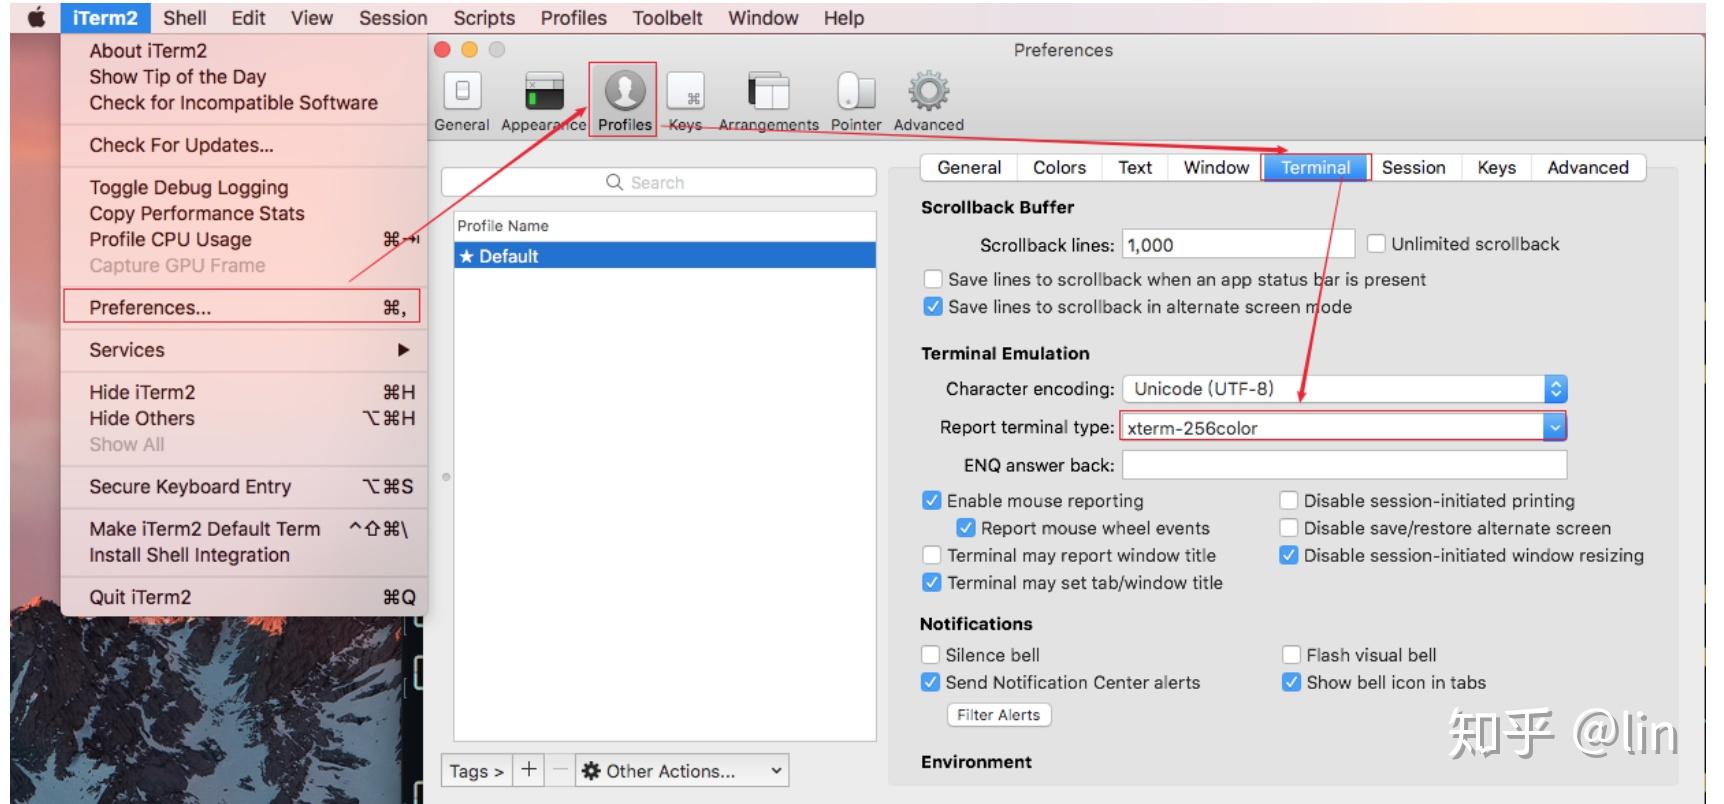Enable Silence bell checkbox

(931, 655)
